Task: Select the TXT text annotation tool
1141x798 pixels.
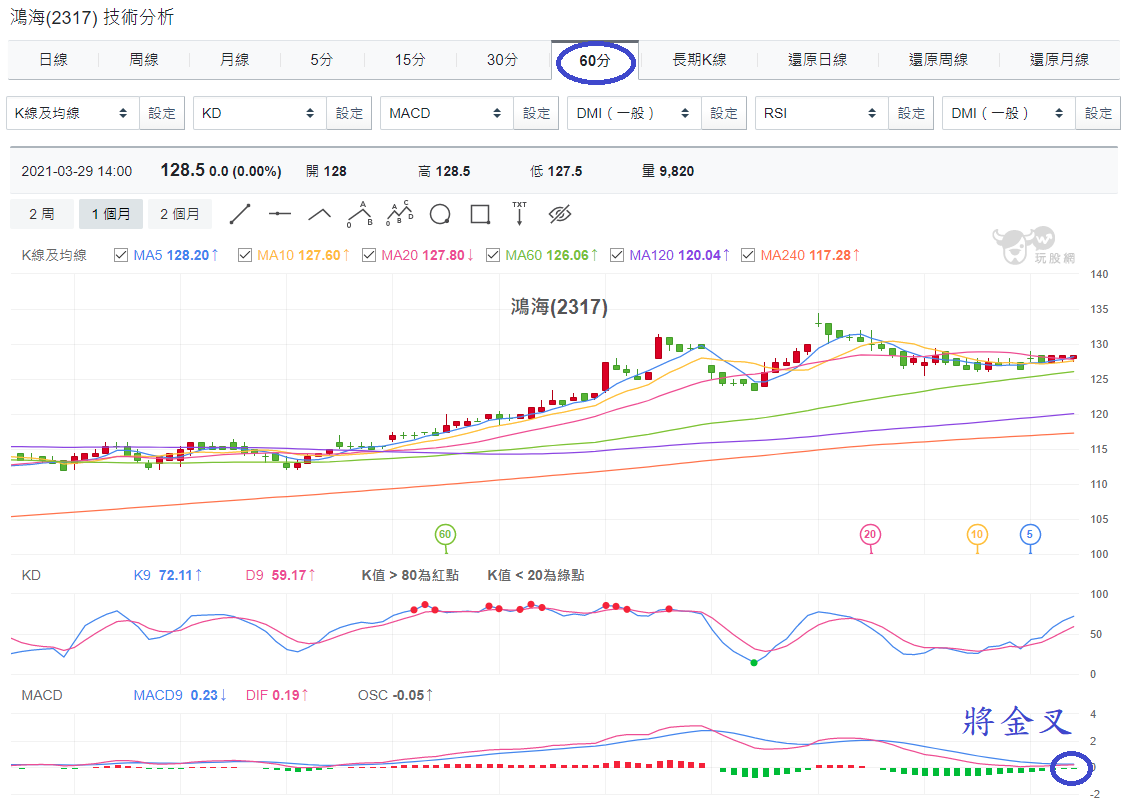Action: 520,214
